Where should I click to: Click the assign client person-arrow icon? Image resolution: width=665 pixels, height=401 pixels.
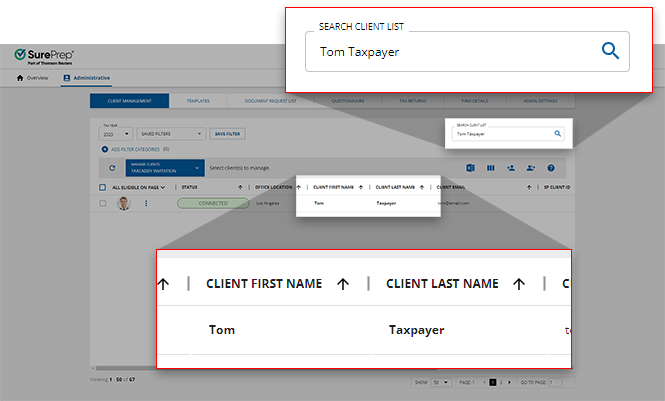click(531, 168)
